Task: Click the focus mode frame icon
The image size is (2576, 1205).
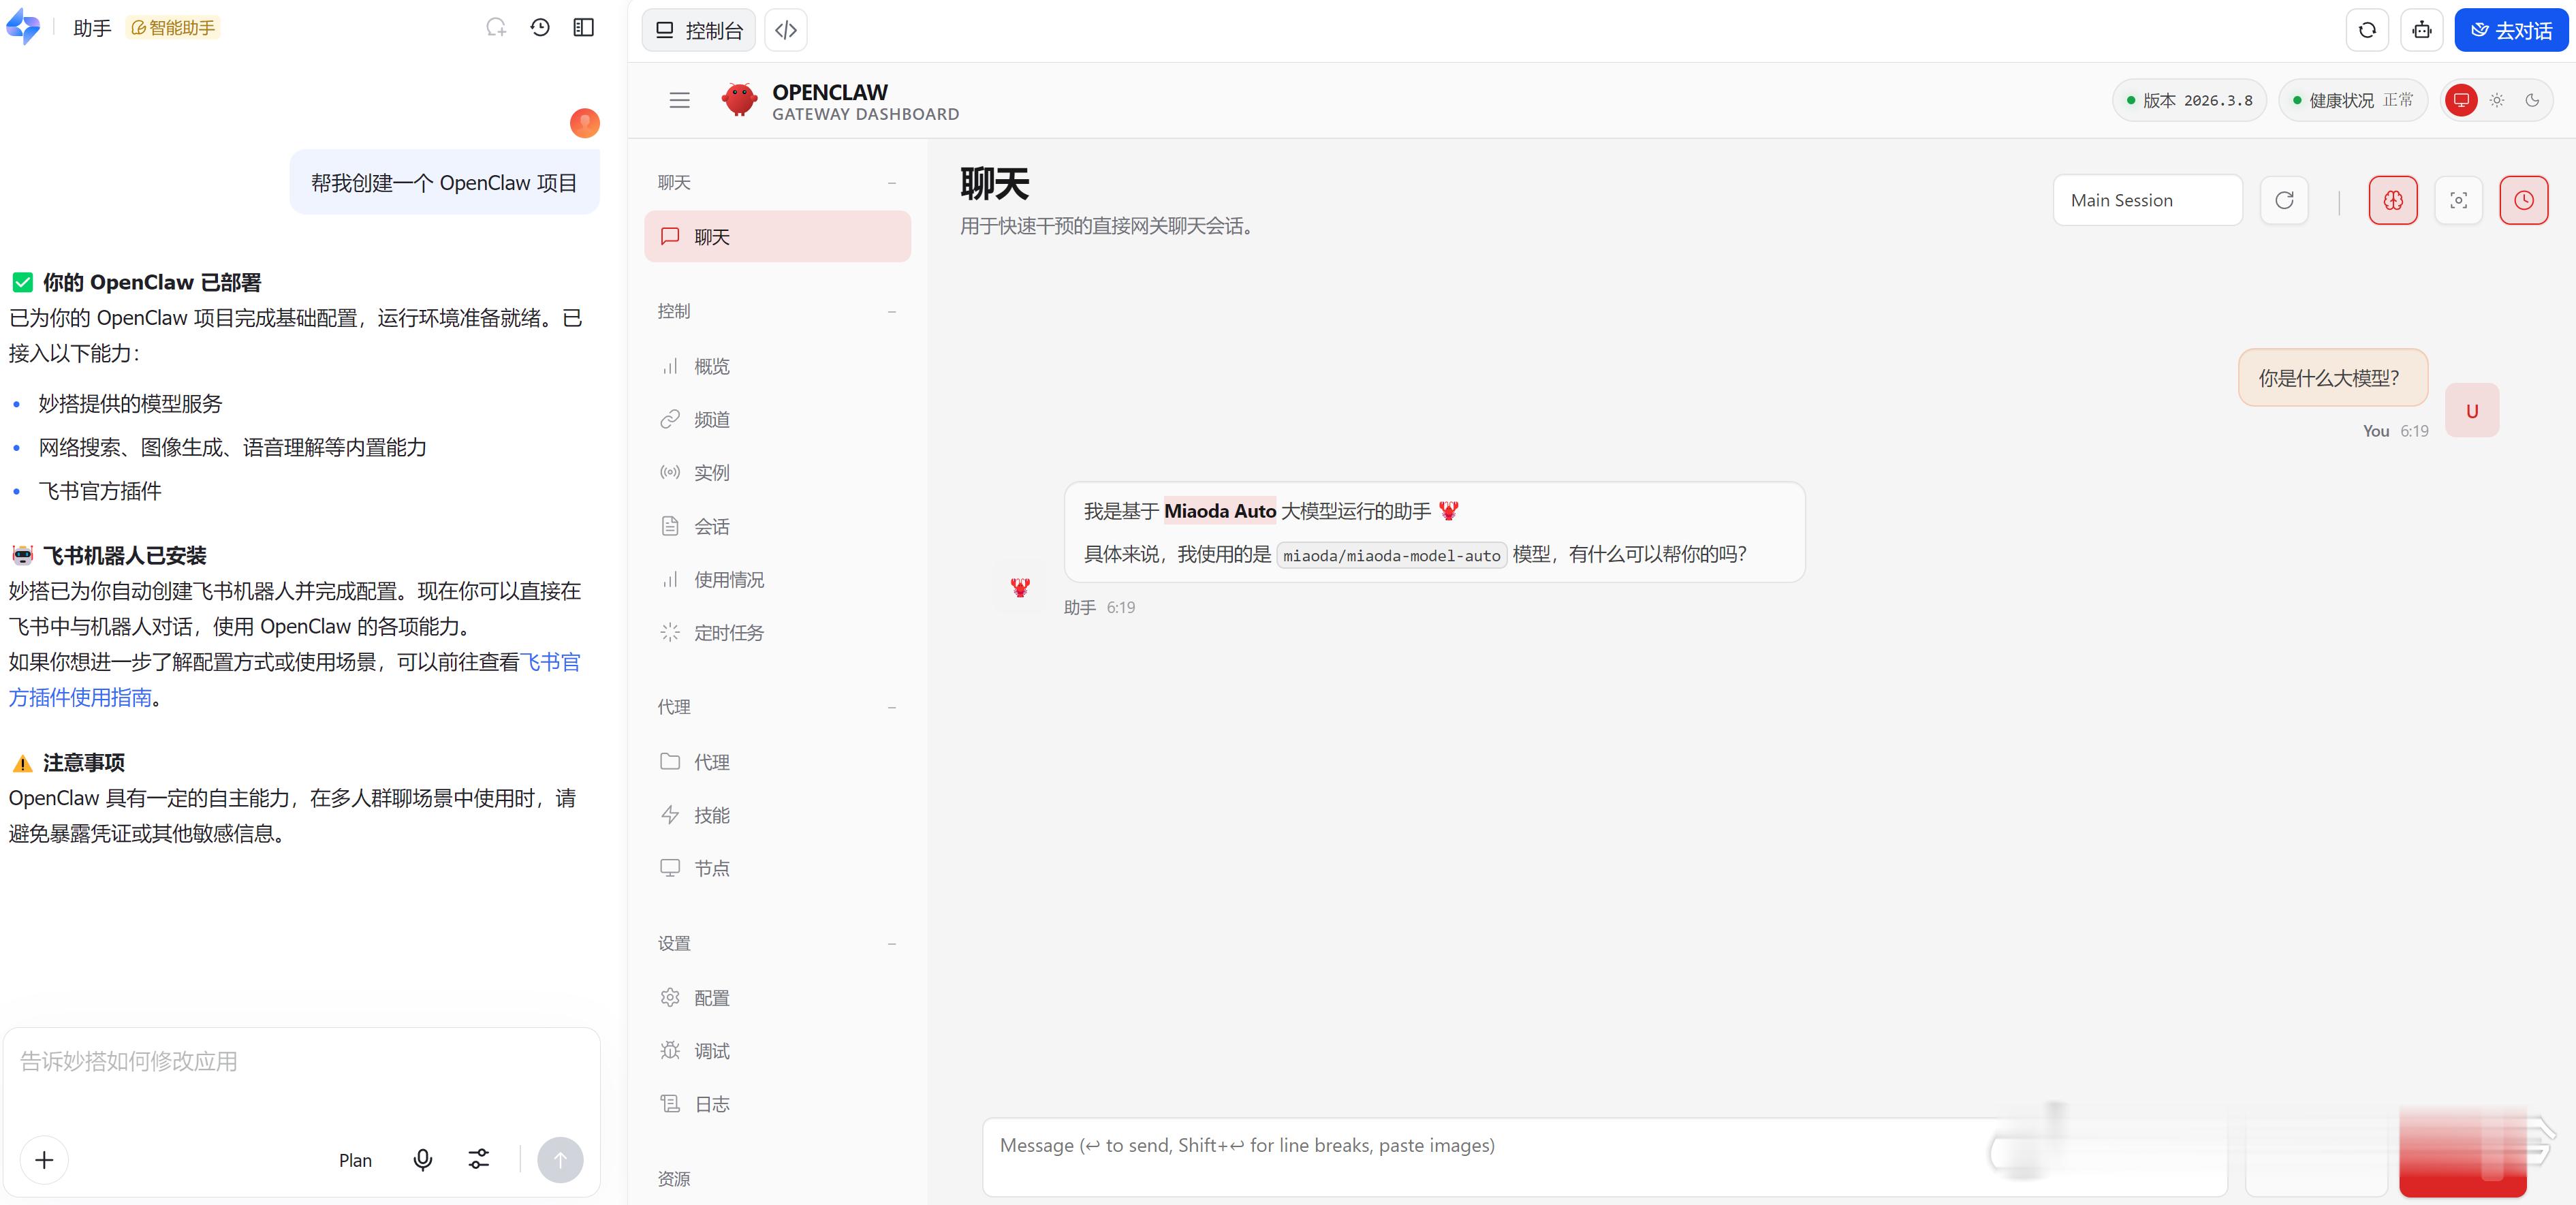Action: tap(2458, 200)
